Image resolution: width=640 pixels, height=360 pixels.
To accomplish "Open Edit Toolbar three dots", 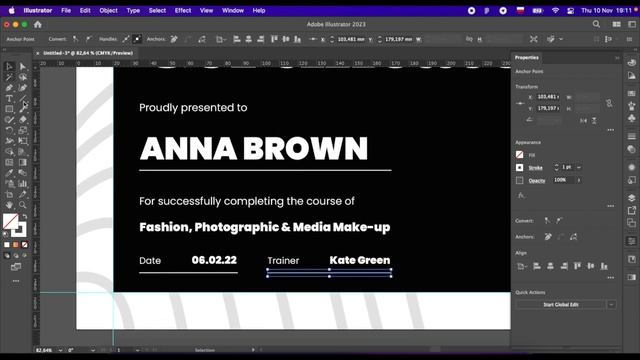I will pos(16,281).
